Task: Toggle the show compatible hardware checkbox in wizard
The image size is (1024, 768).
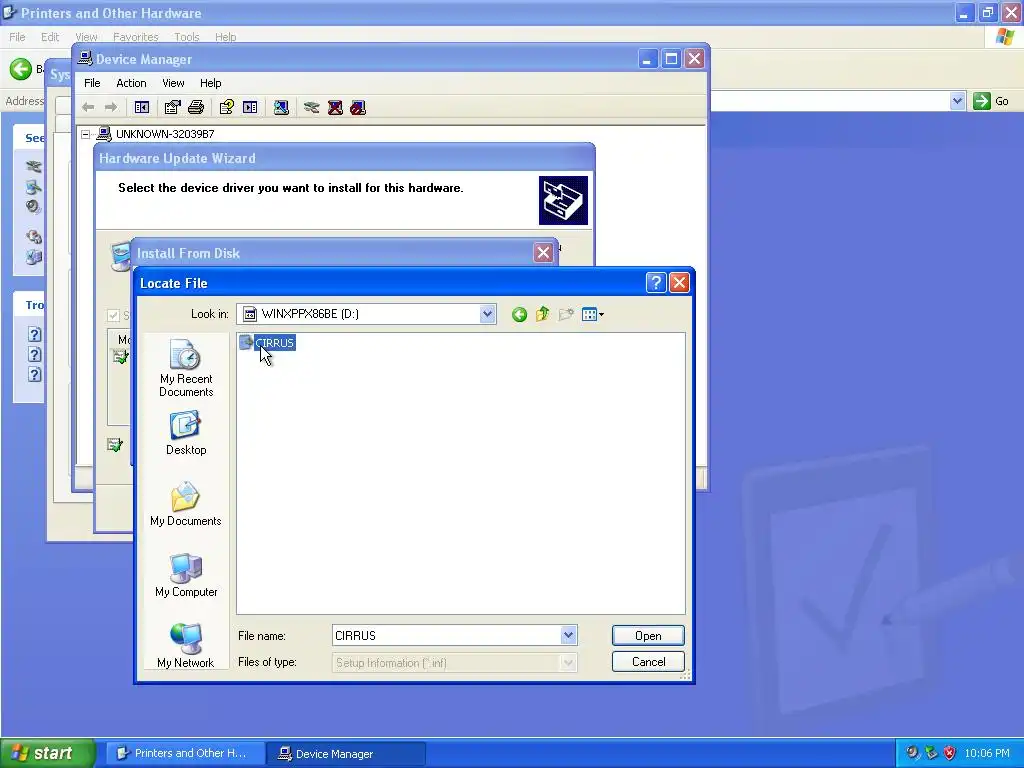Action: [113, 315]
